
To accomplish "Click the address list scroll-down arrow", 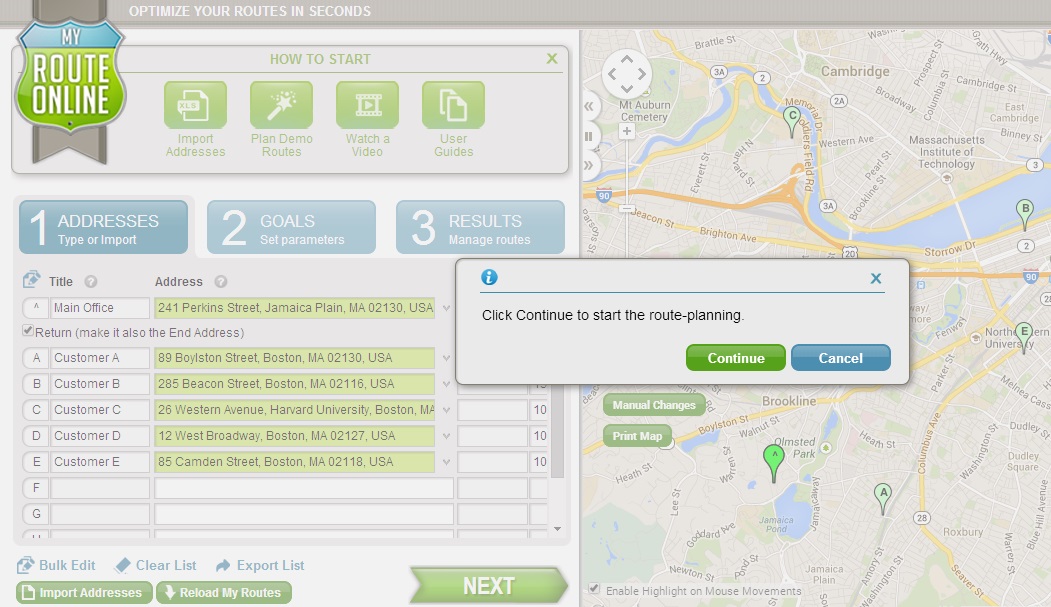I will 557,529.
